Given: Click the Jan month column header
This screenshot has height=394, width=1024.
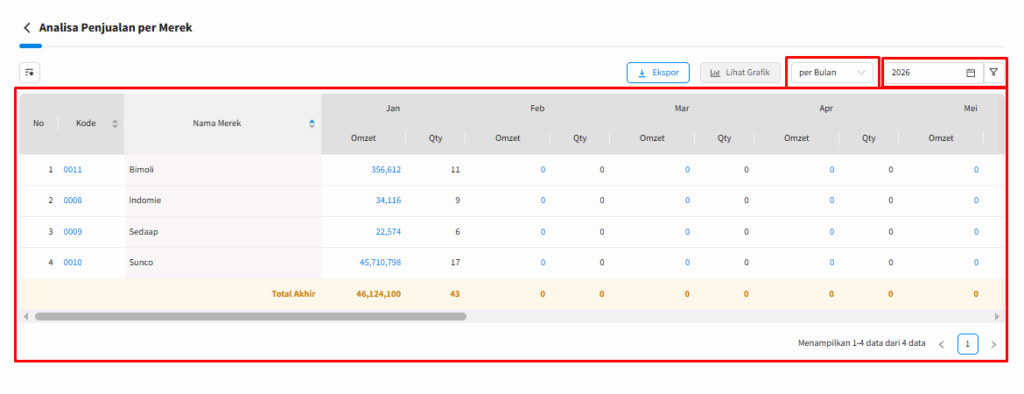Looking at the screenshot, I should coord(393,108).
